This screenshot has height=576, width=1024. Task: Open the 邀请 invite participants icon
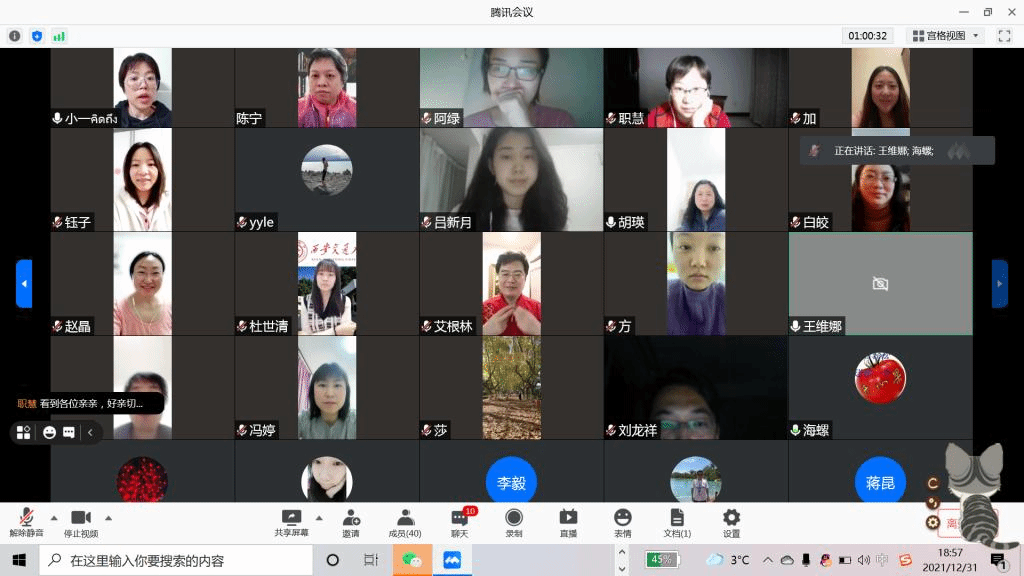[x=351, y=523]
